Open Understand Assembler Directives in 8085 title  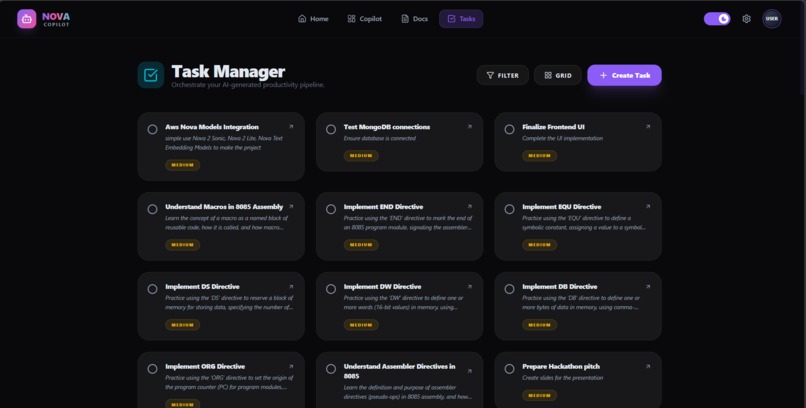click(x=399, y=371)
